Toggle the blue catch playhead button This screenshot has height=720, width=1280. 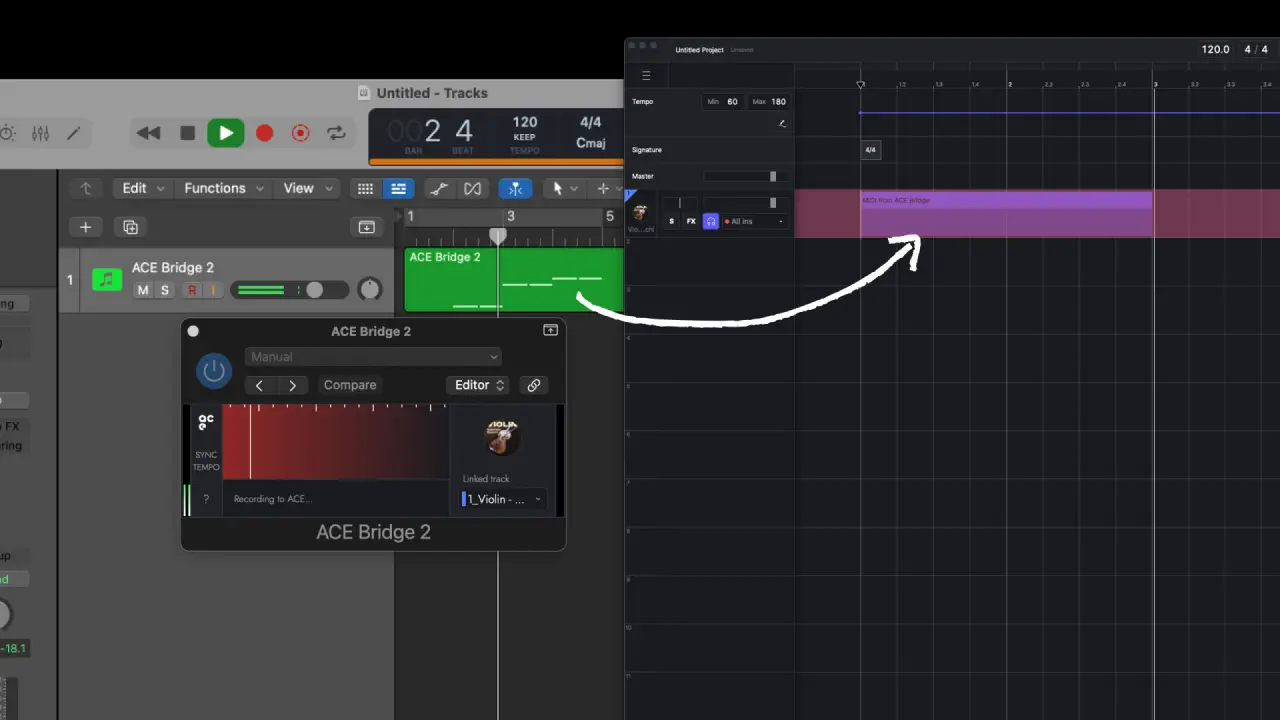(x=516, y=188)
